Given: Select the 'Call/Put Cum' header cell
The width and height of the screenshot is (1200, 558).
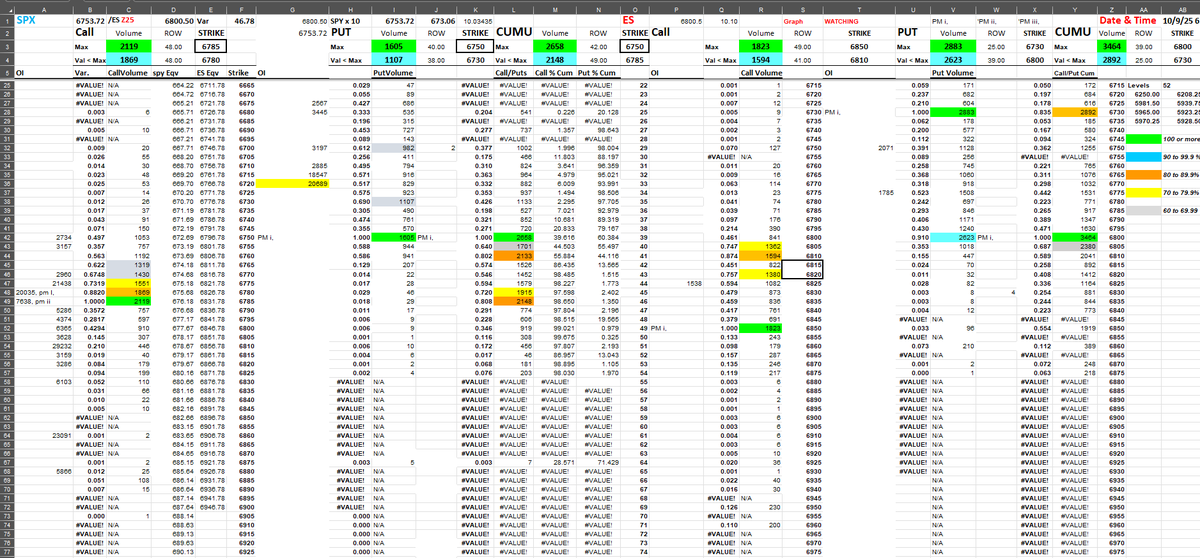Looking at the screenshot, I should pos(1074,73).
